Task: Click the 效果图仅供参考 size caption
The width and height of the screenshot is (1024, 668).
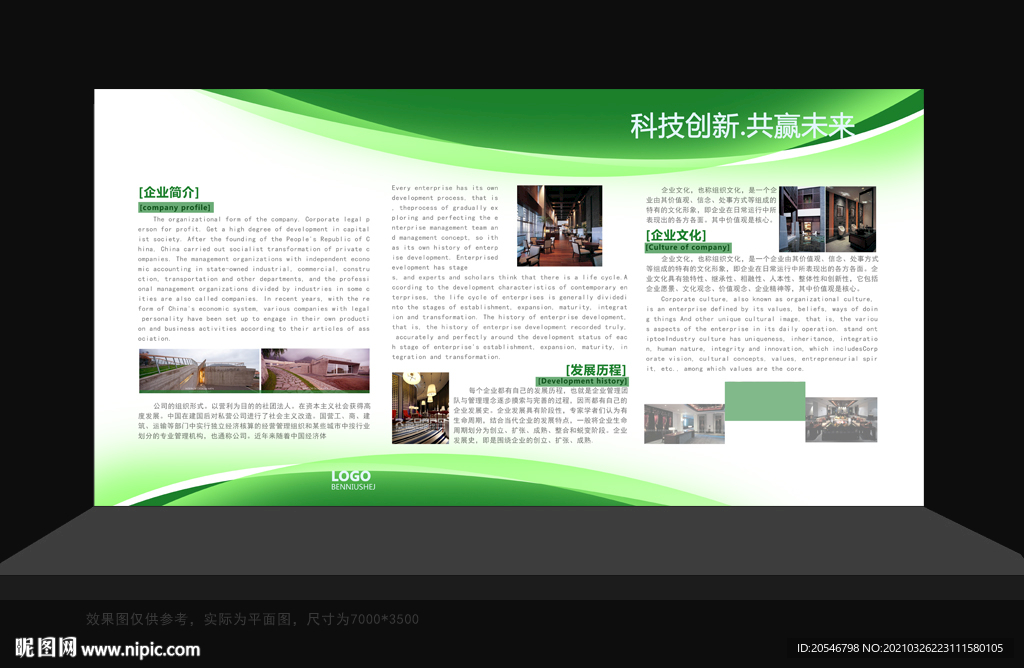Action: click(x=252, y=619)
